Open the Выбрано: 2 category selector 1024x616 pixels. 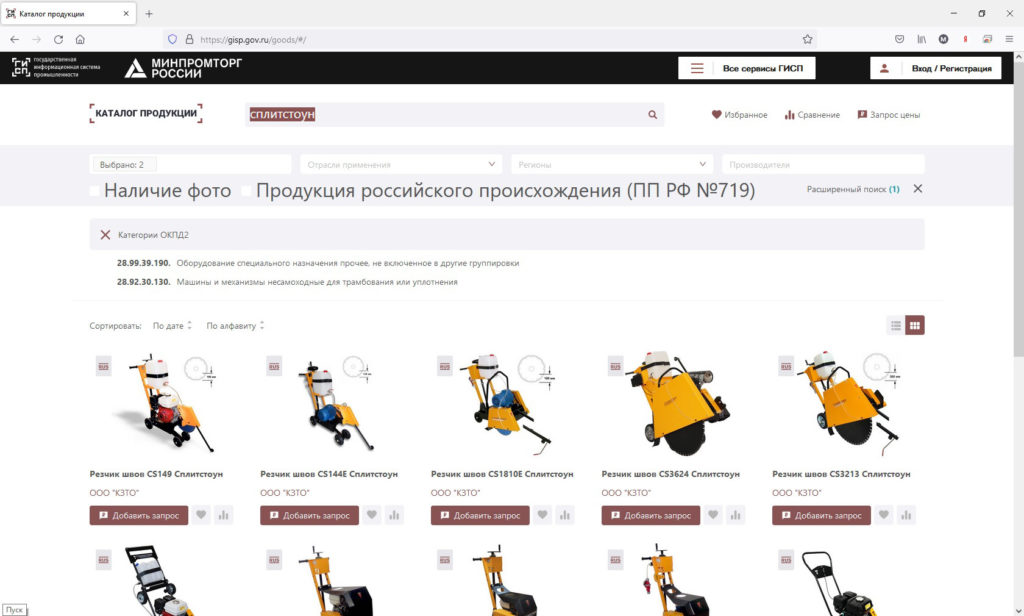coord(190,165)
